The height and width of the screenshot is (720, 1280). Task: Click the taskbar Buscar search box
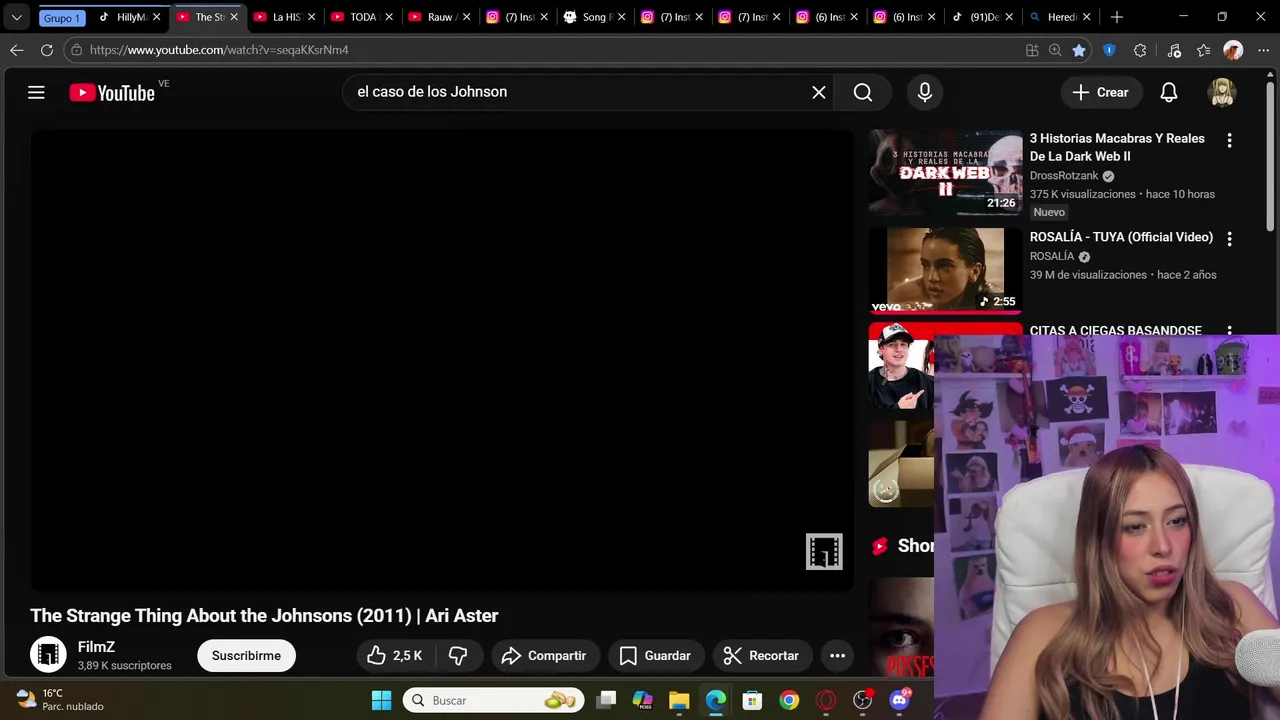(x=495, y=700)
